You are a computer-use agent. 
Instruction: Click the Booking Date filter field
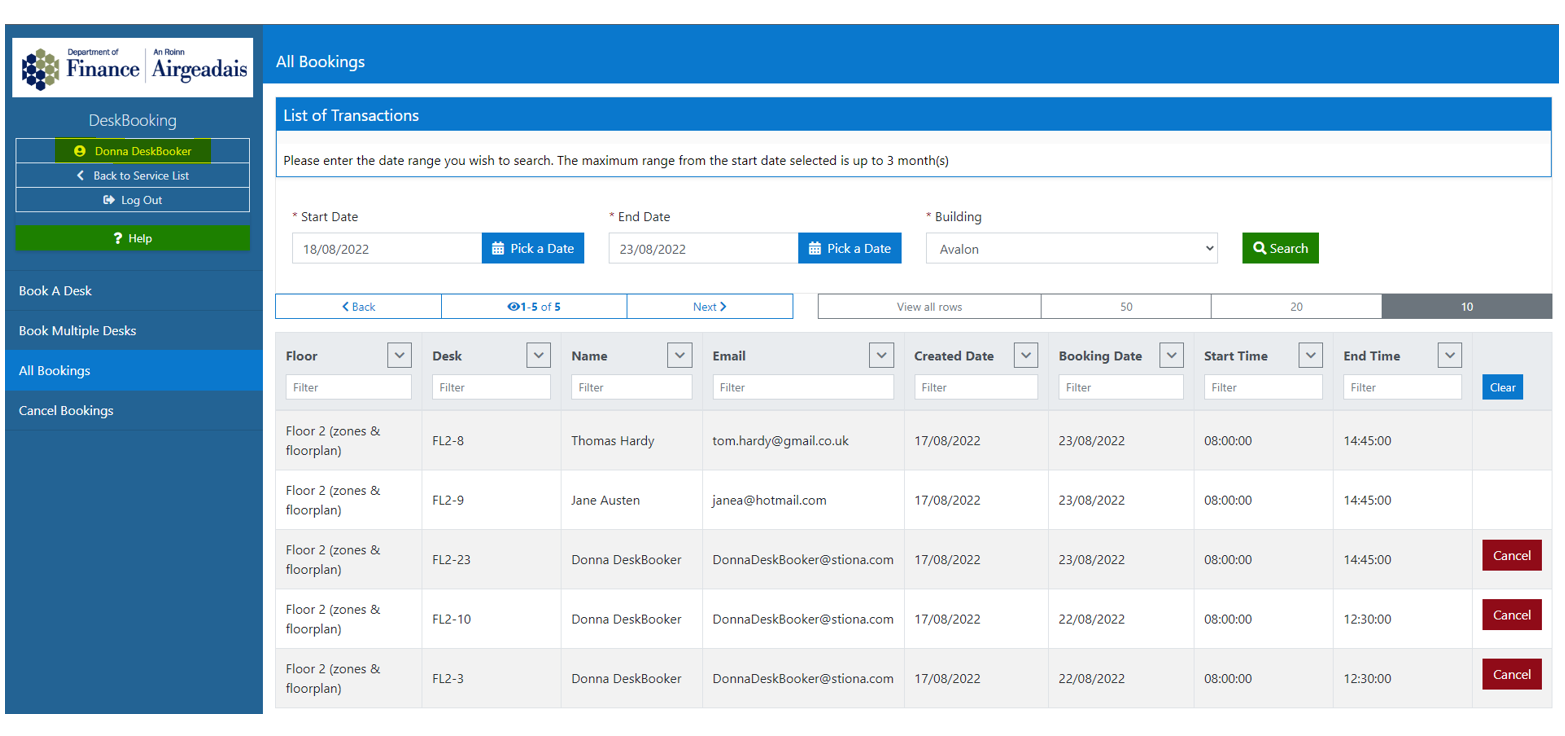pos(1121,387)
